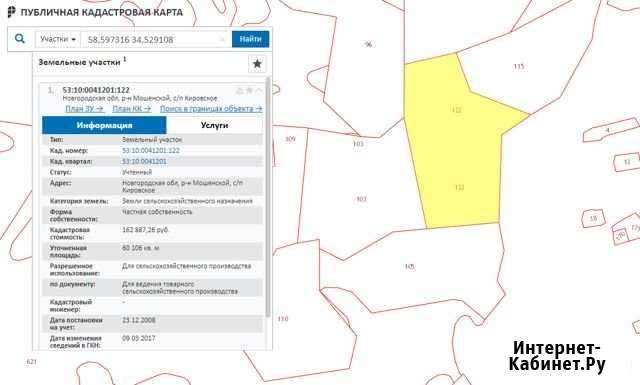Select parcel labeled 4 on the map

tap(607, 130)
